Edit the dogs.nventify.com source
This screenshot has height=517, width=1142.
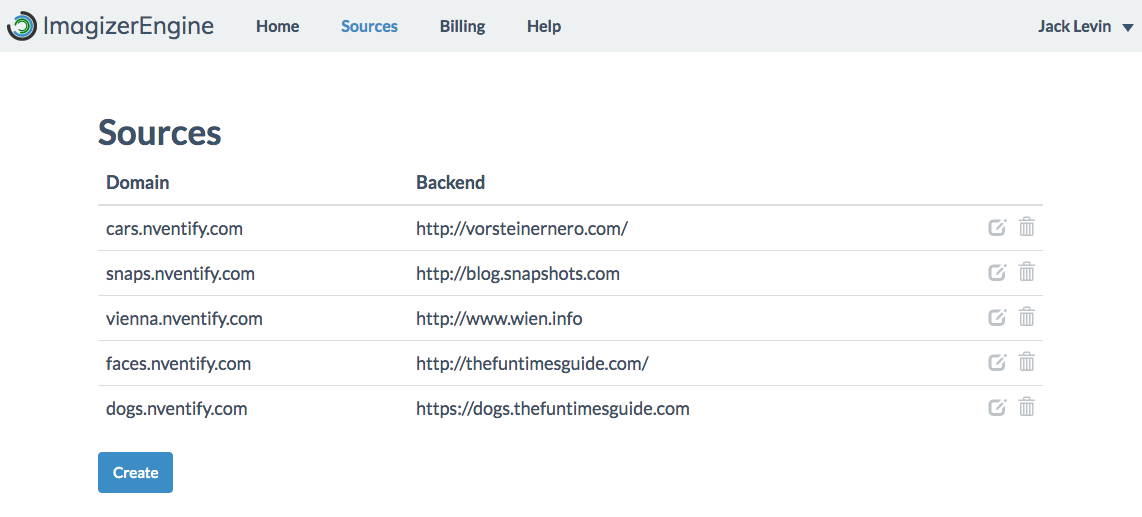(996, 407)
